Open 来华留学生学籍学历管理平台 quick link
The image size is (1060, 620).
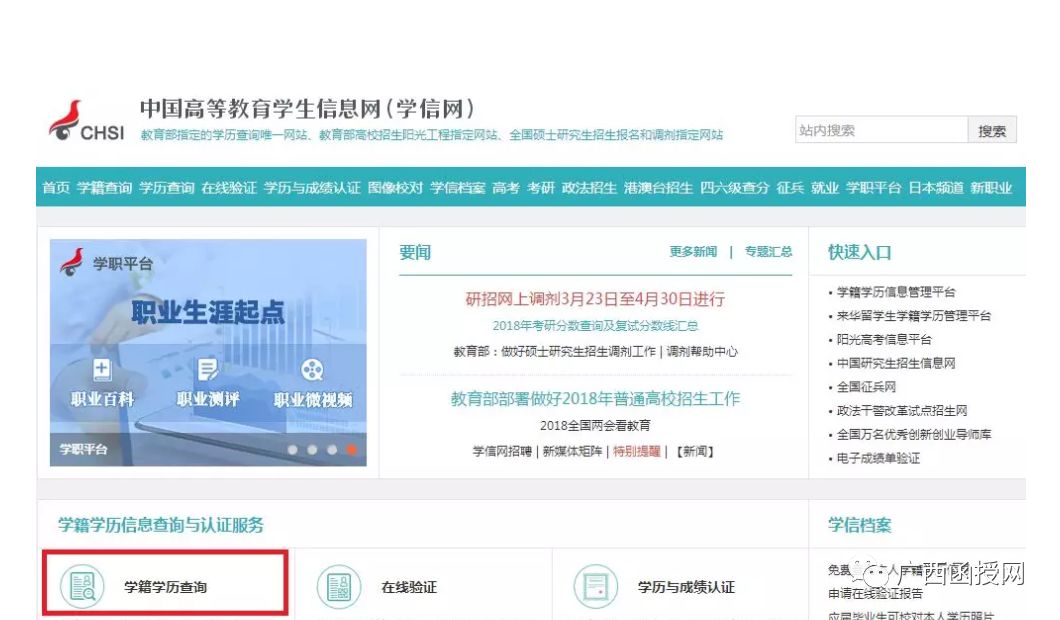[913, 316]
